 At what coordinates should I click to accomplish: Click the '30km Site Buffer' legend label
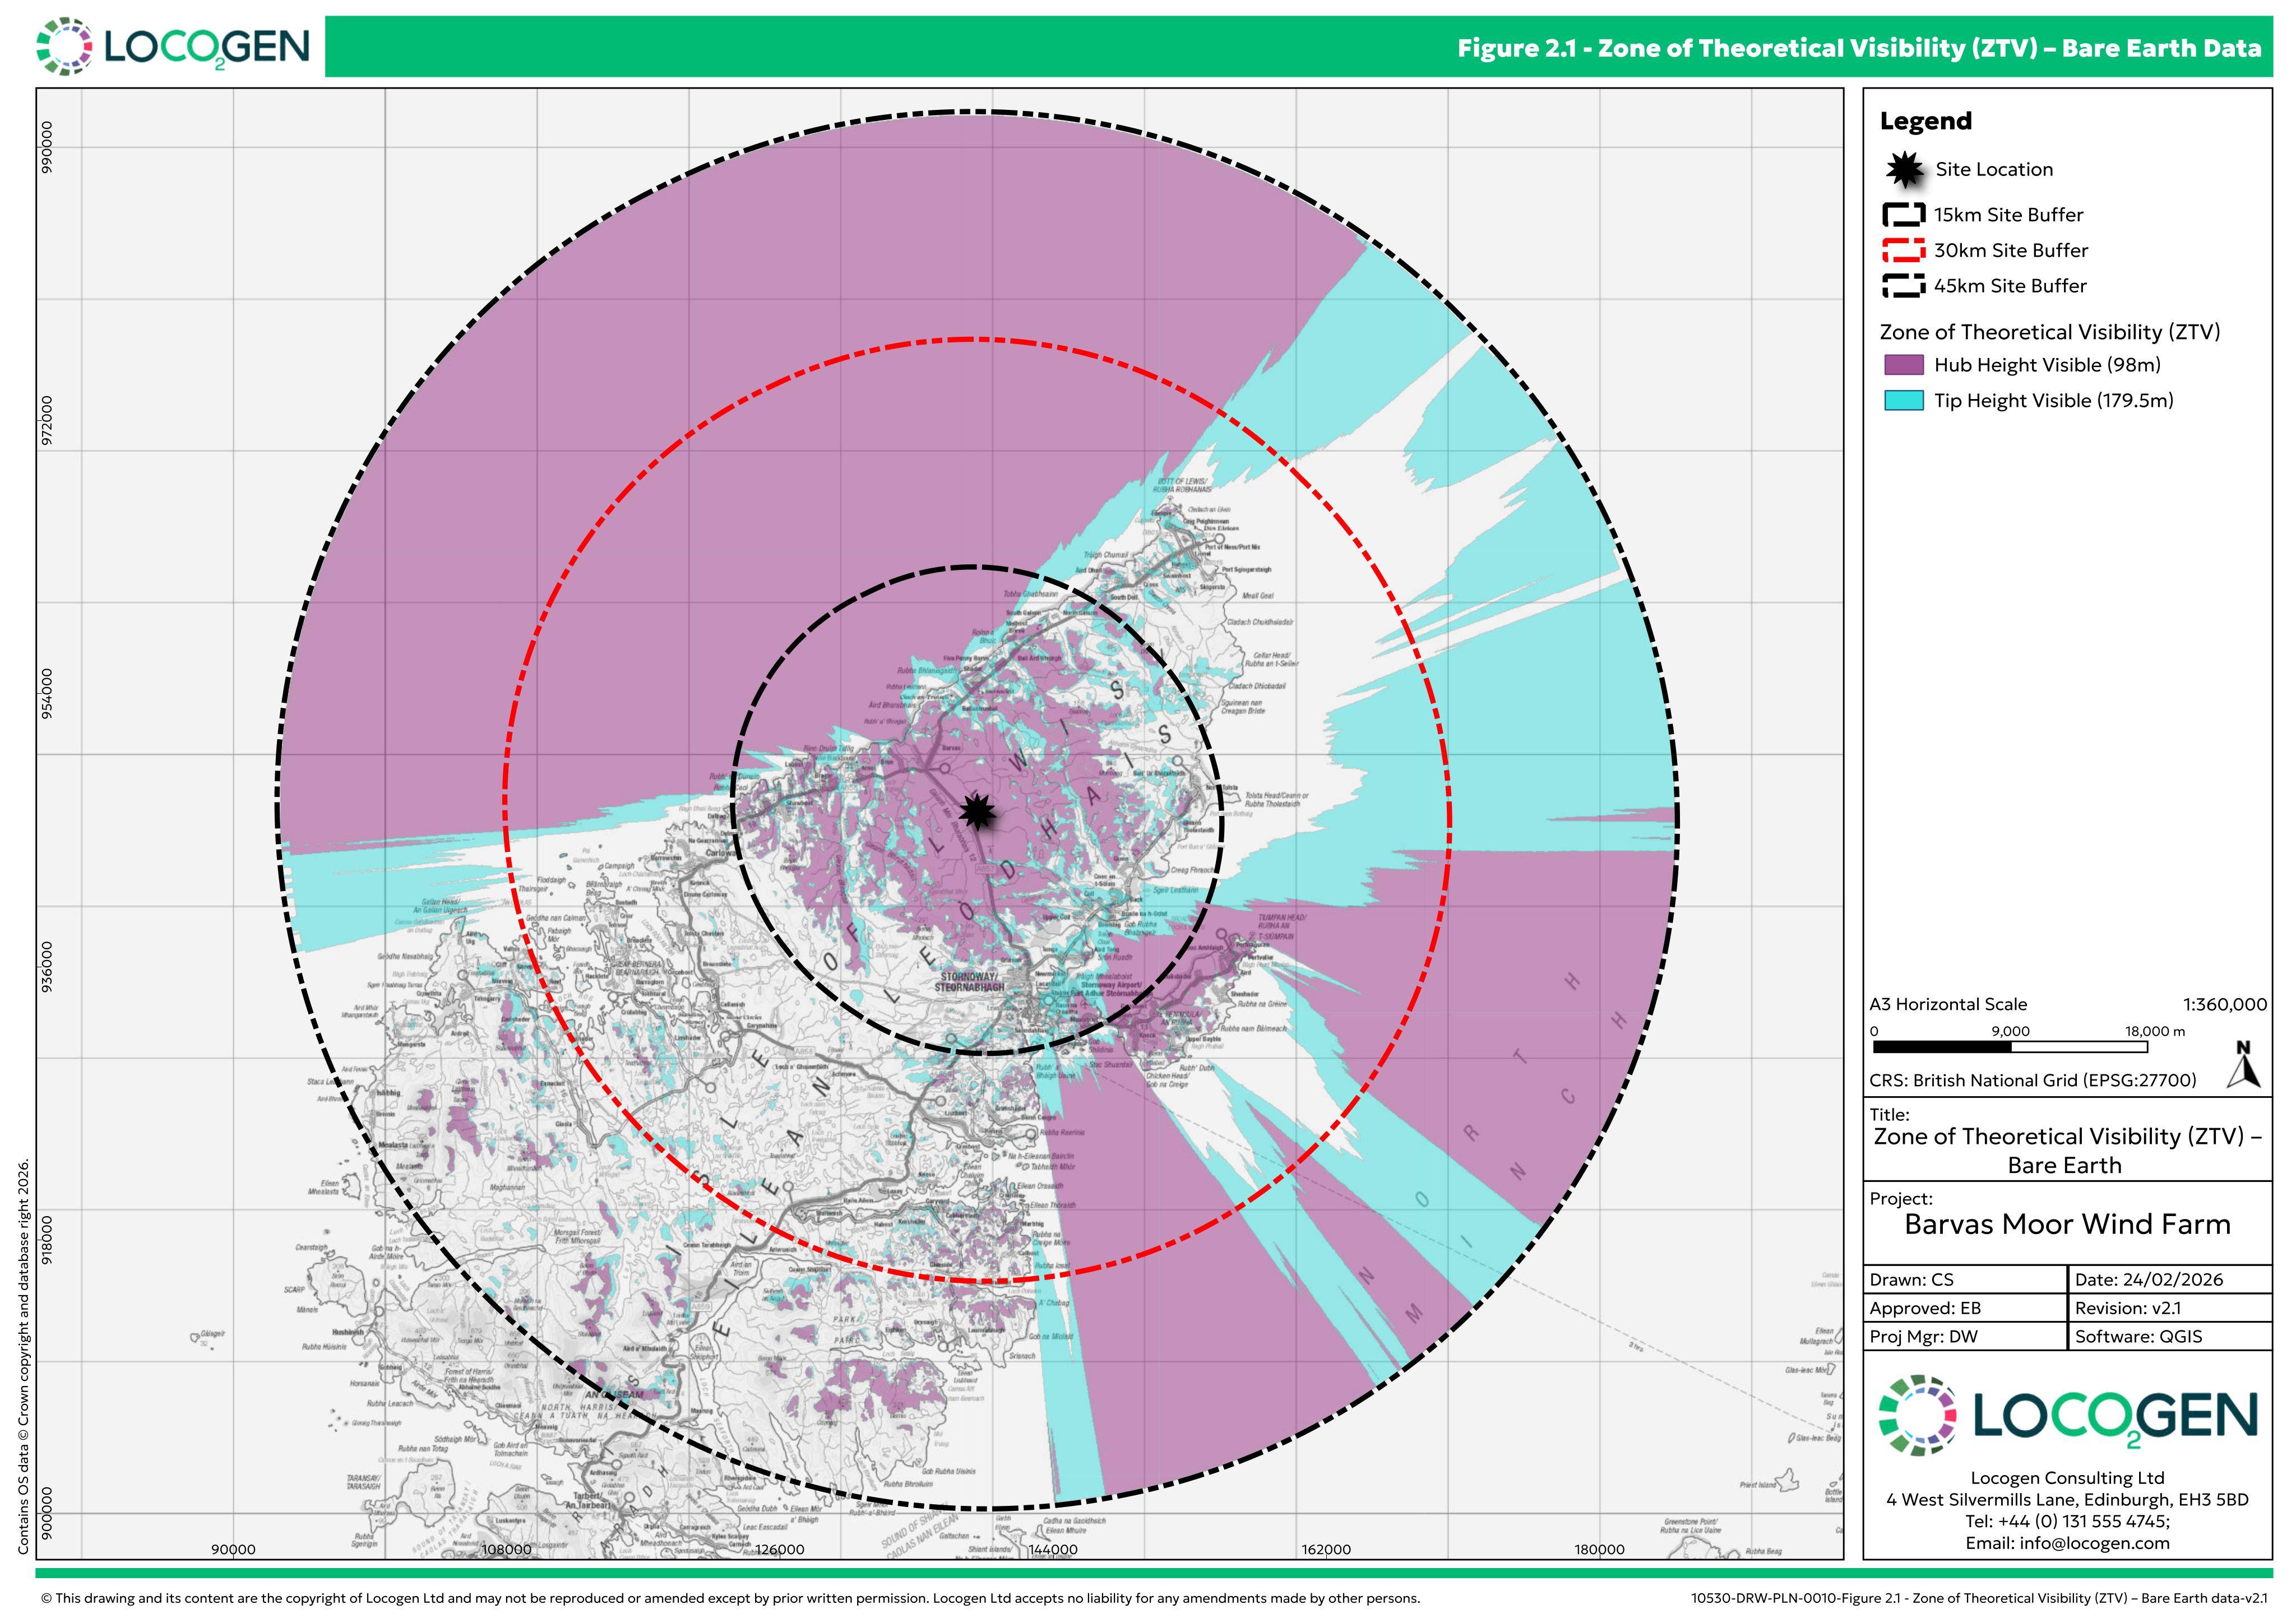(x=2011, y=251)
